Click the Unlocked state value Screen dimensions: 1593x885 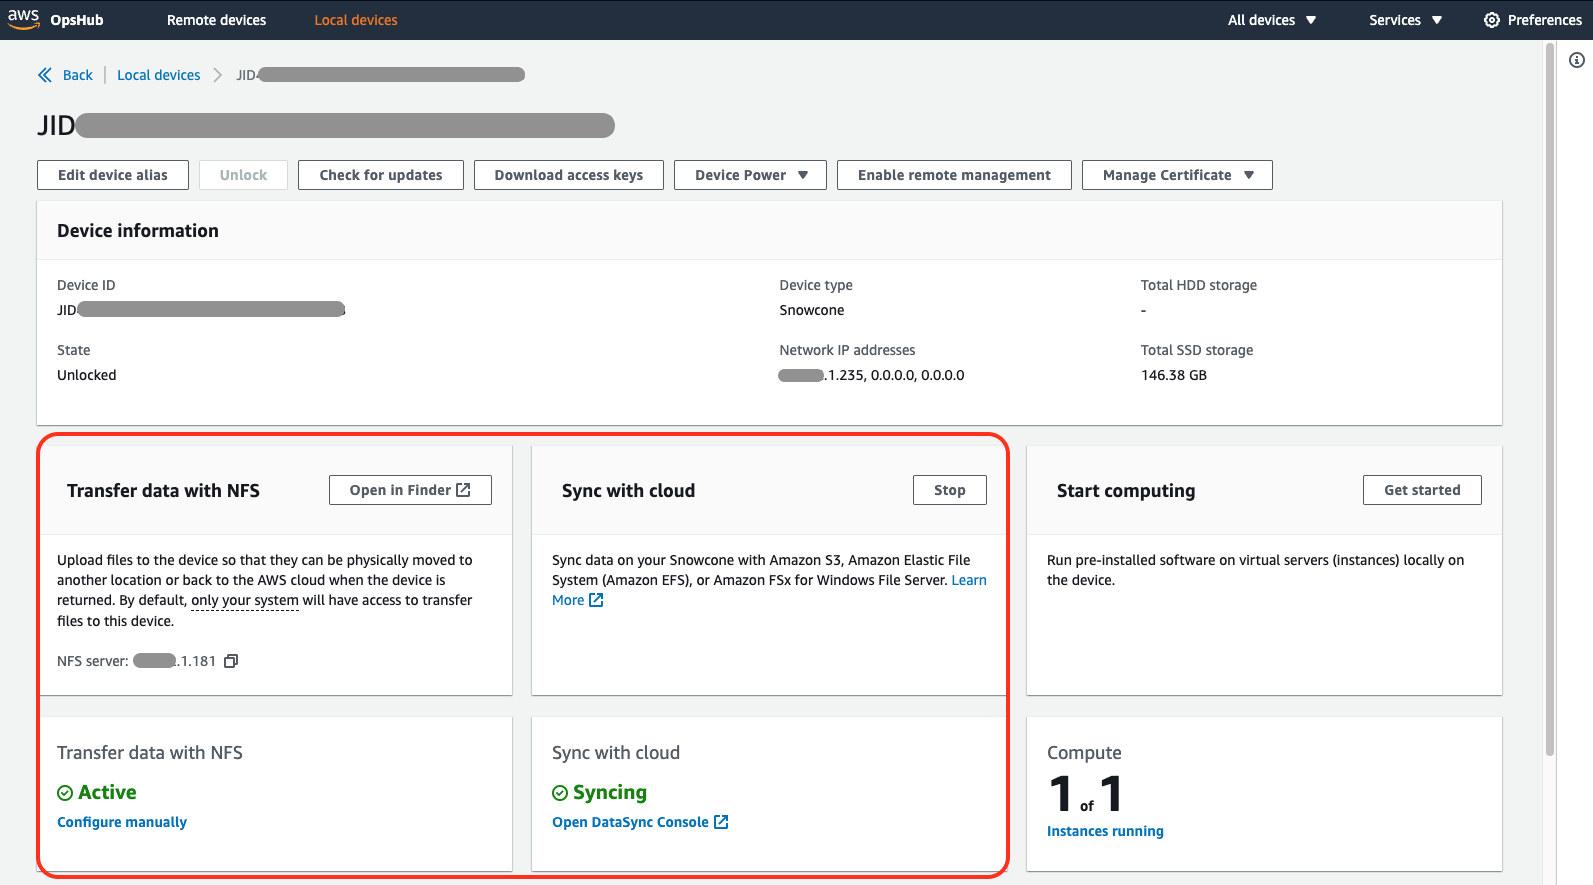87,375
